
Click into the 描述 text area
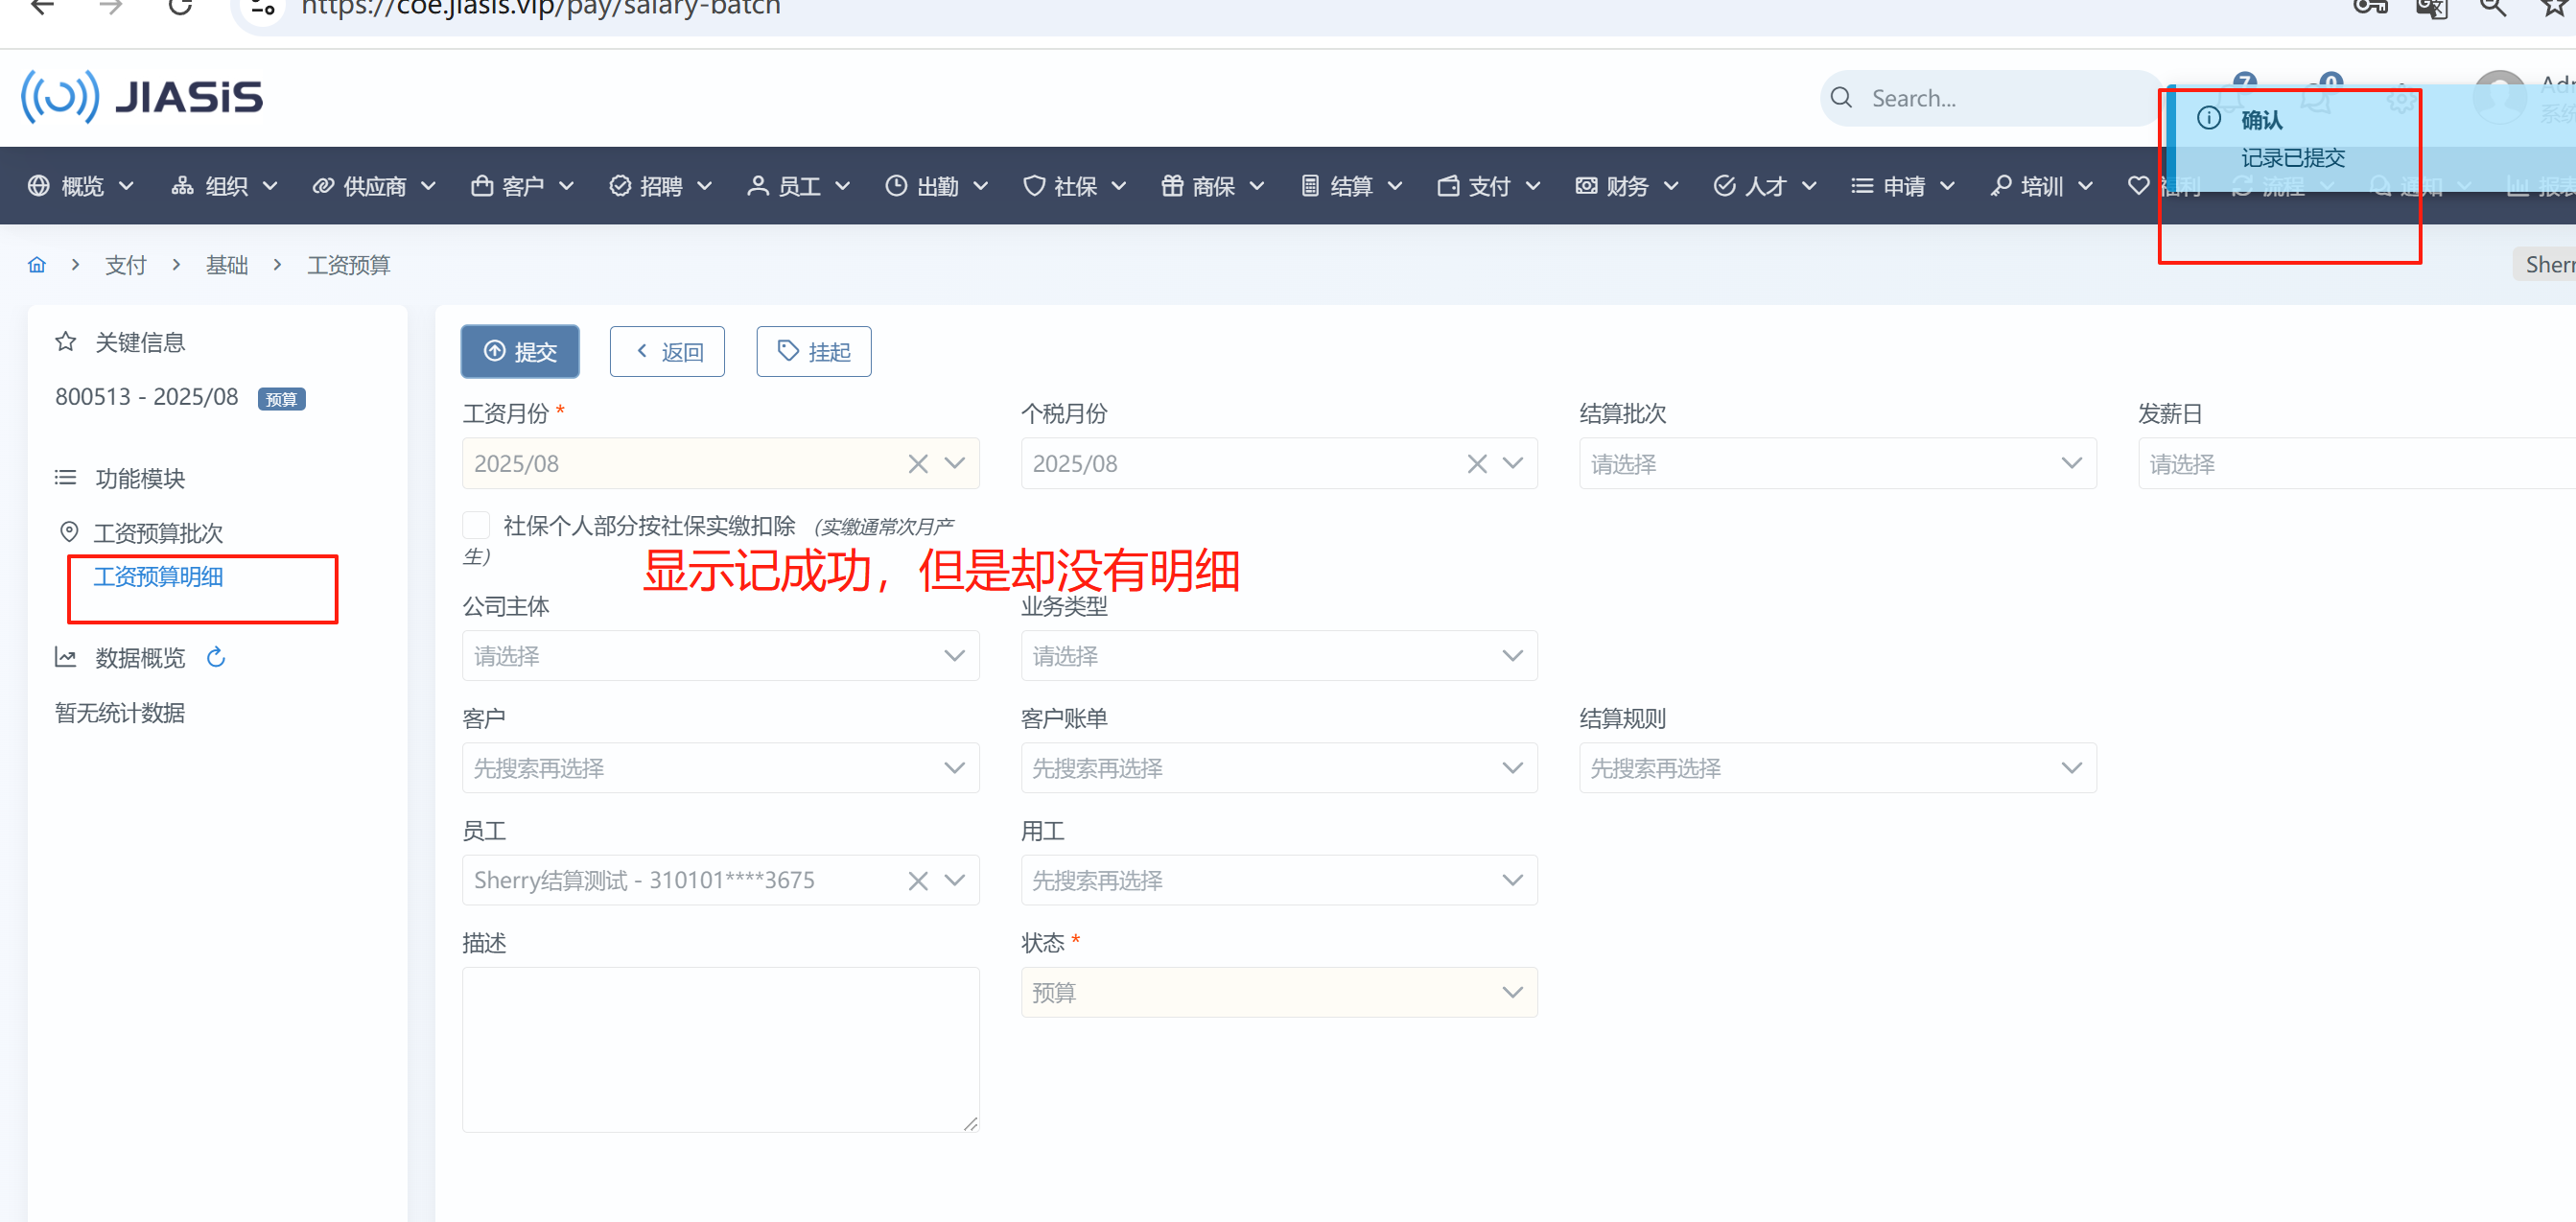719,1049
